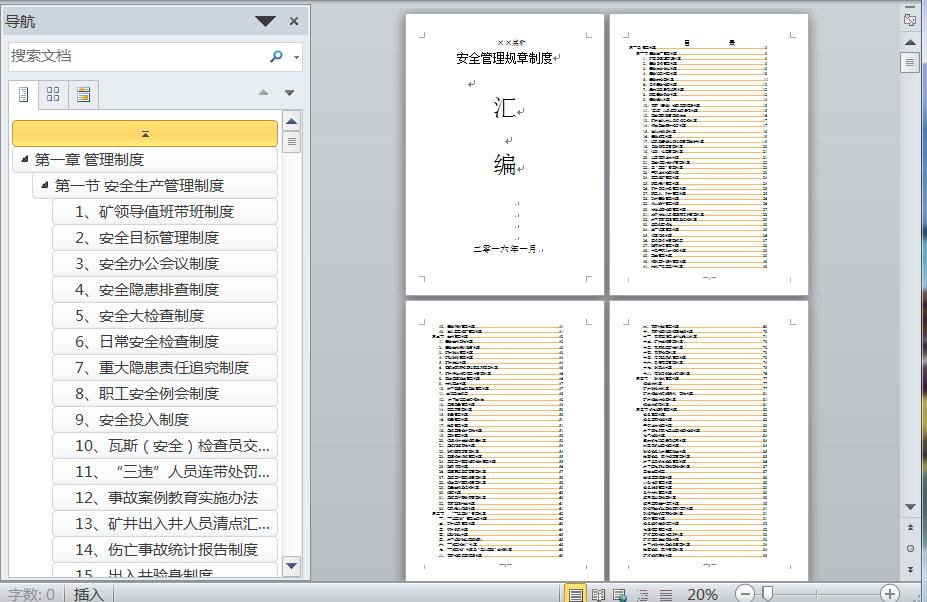Click the zoom slider handle

tap(767, 593)
